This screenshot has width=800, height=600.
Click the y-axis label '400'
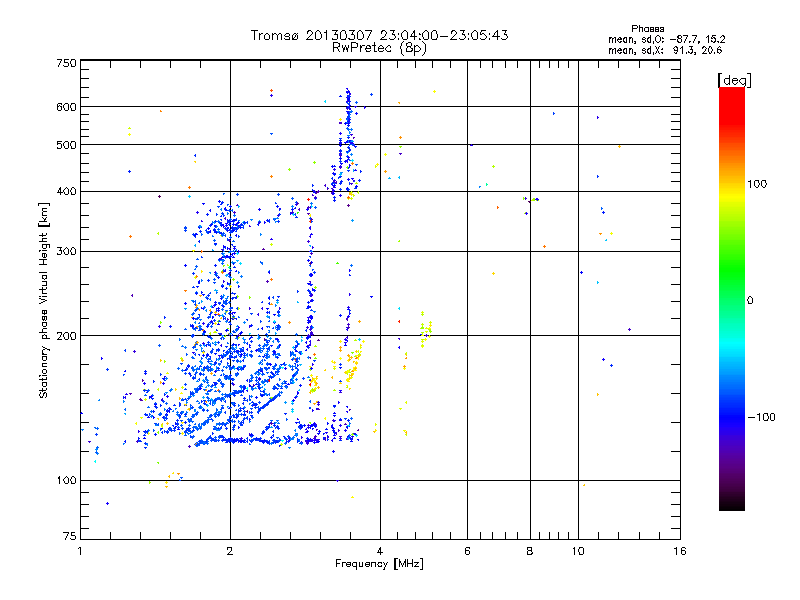pyautogui.click(x=66, y=191)
